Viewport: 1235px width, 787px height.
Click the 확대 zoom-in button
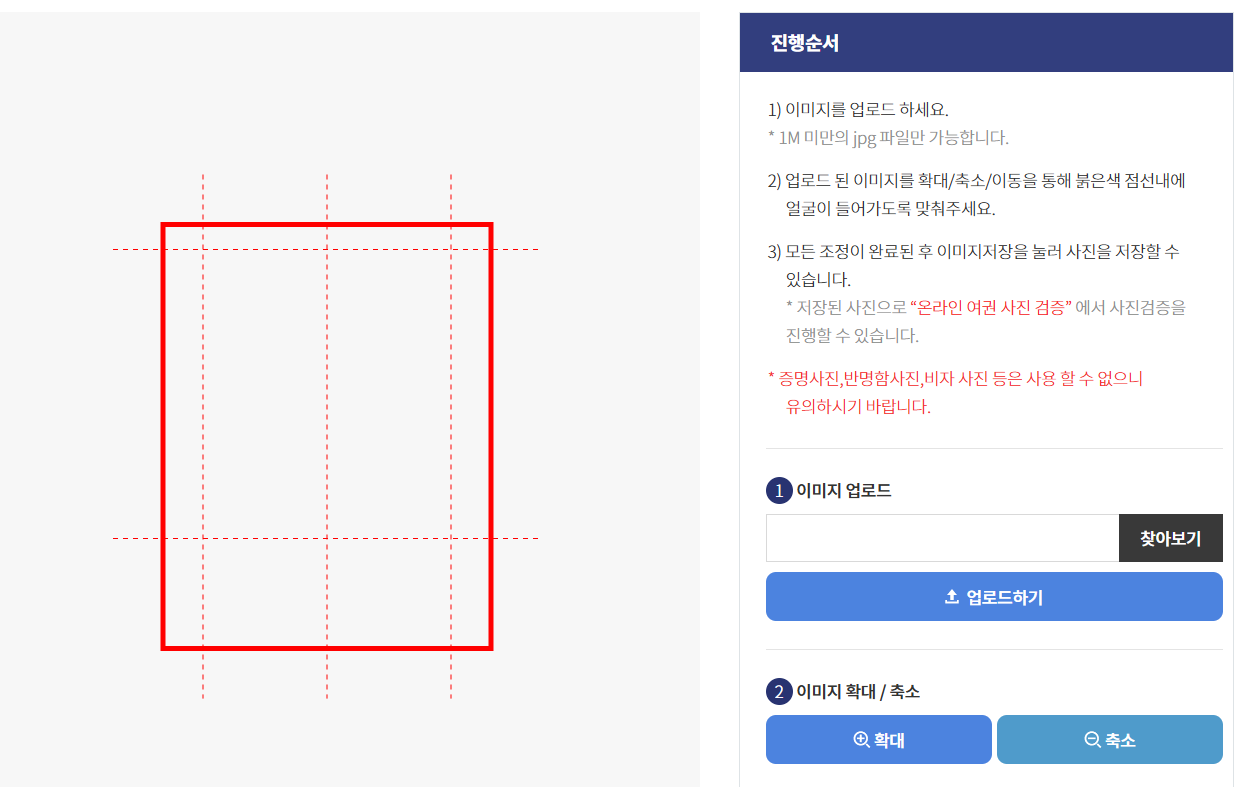pyautogui.click(x=878, y=739)
